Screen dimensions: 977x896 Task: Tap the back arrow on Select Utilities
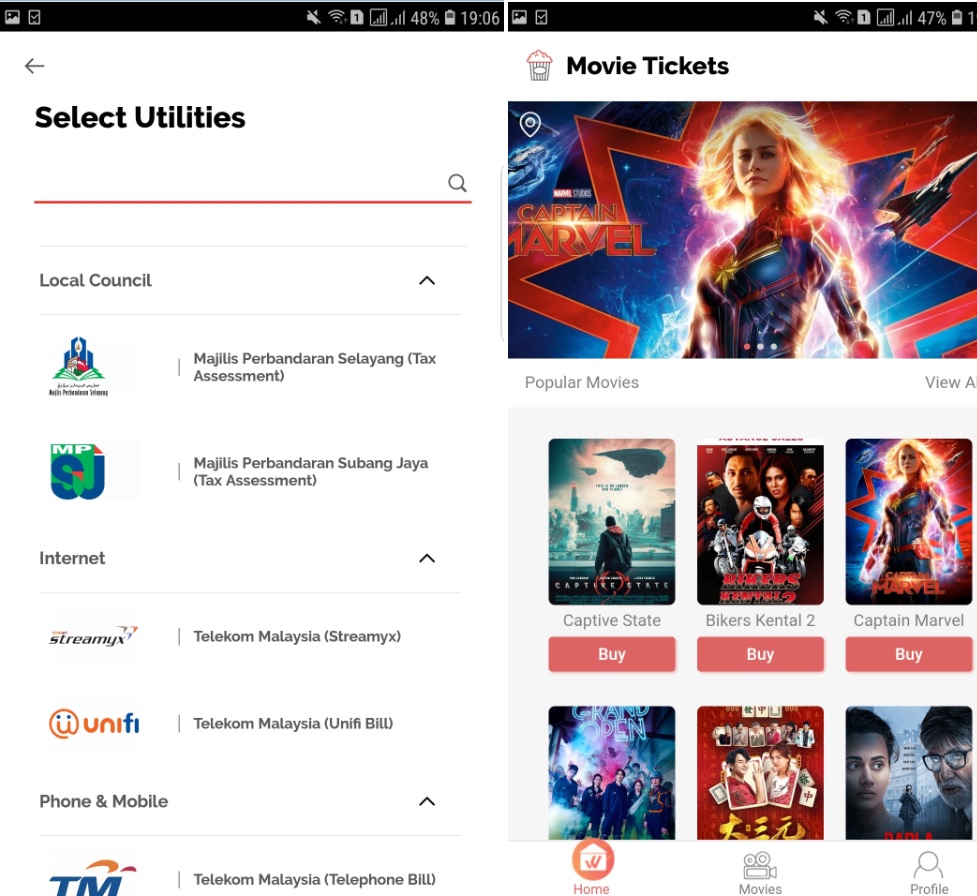pos(35,66)
